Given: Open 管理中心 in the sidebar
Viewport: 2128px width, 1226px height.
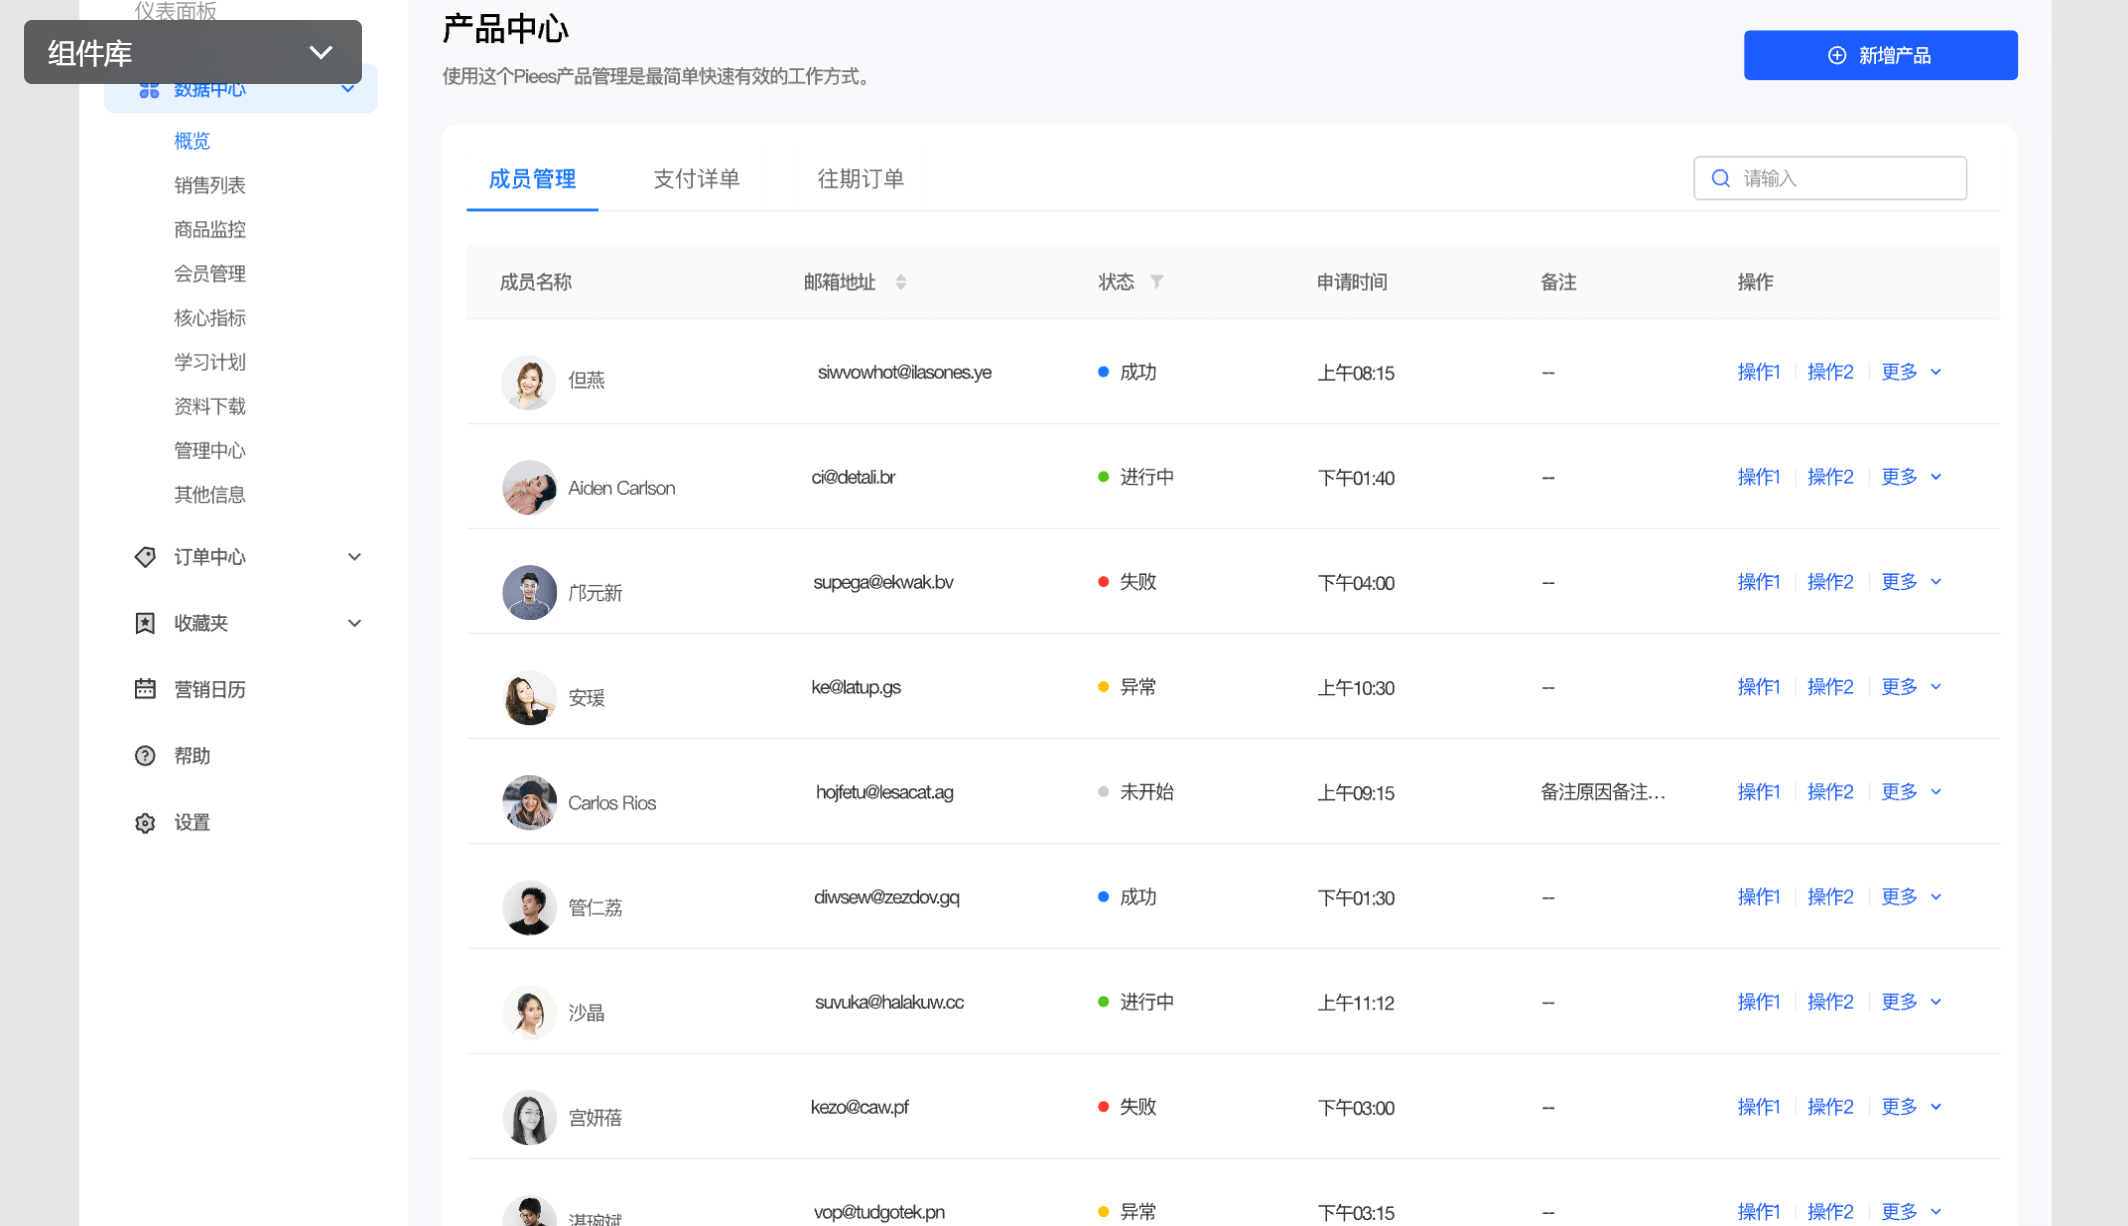Looking at the screenshot, I should [210, 450].
